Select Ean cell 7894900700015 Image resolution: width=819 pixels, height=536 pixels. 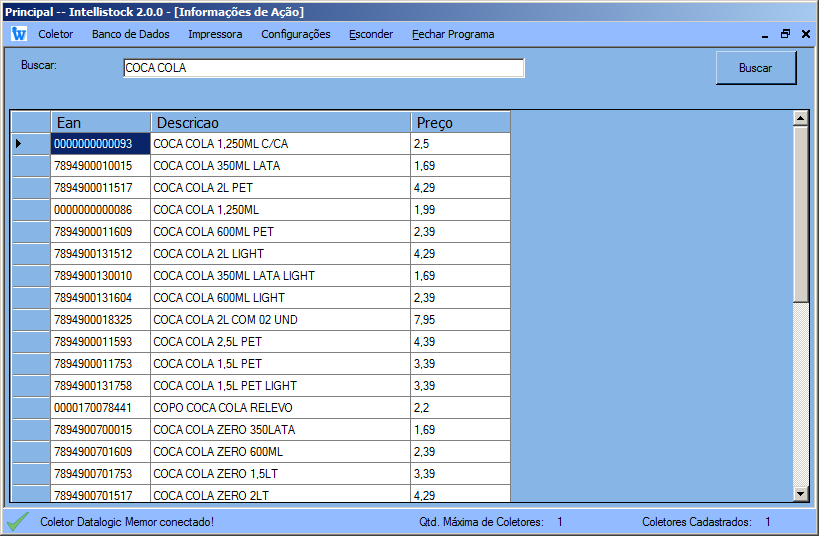(101, 429)
